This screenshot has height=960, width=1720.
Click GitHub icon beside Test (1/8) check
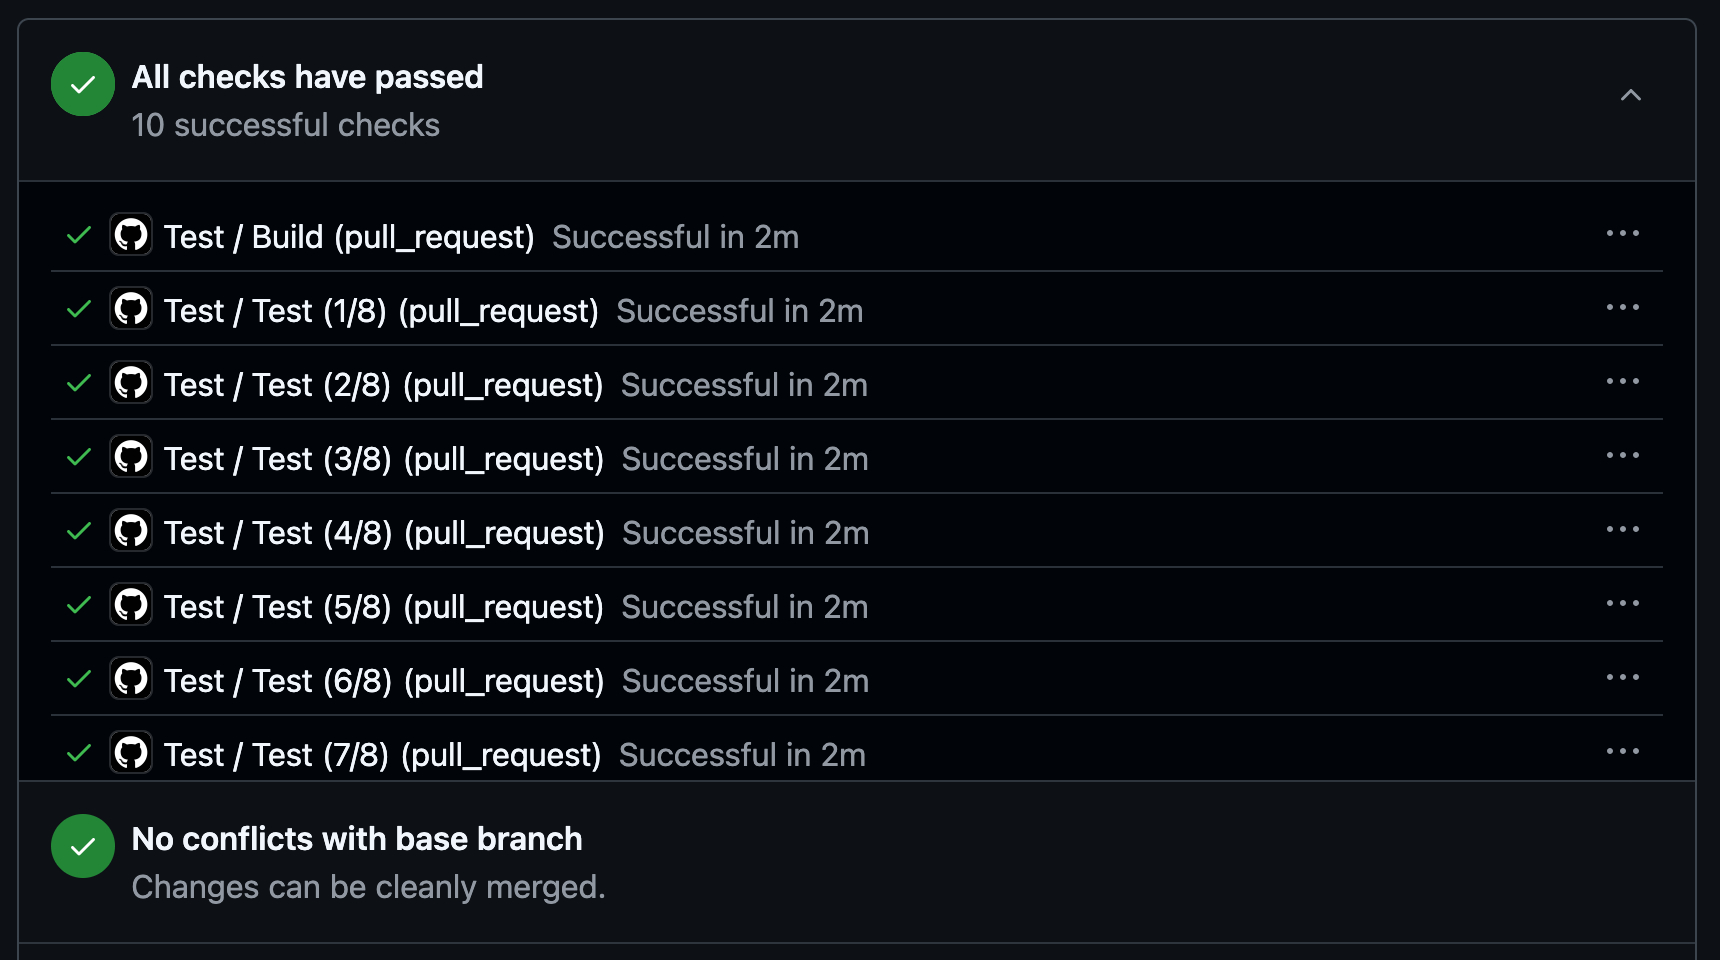131,309
